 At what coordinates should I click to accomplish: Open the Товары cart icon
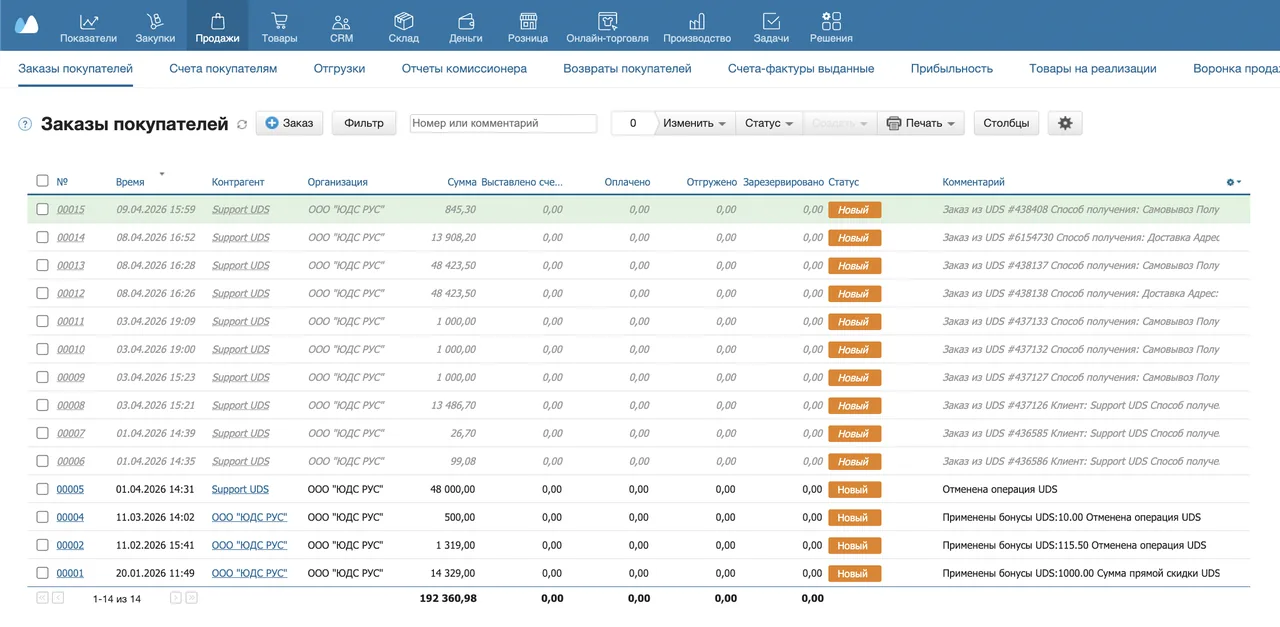[x=279, y=21]
